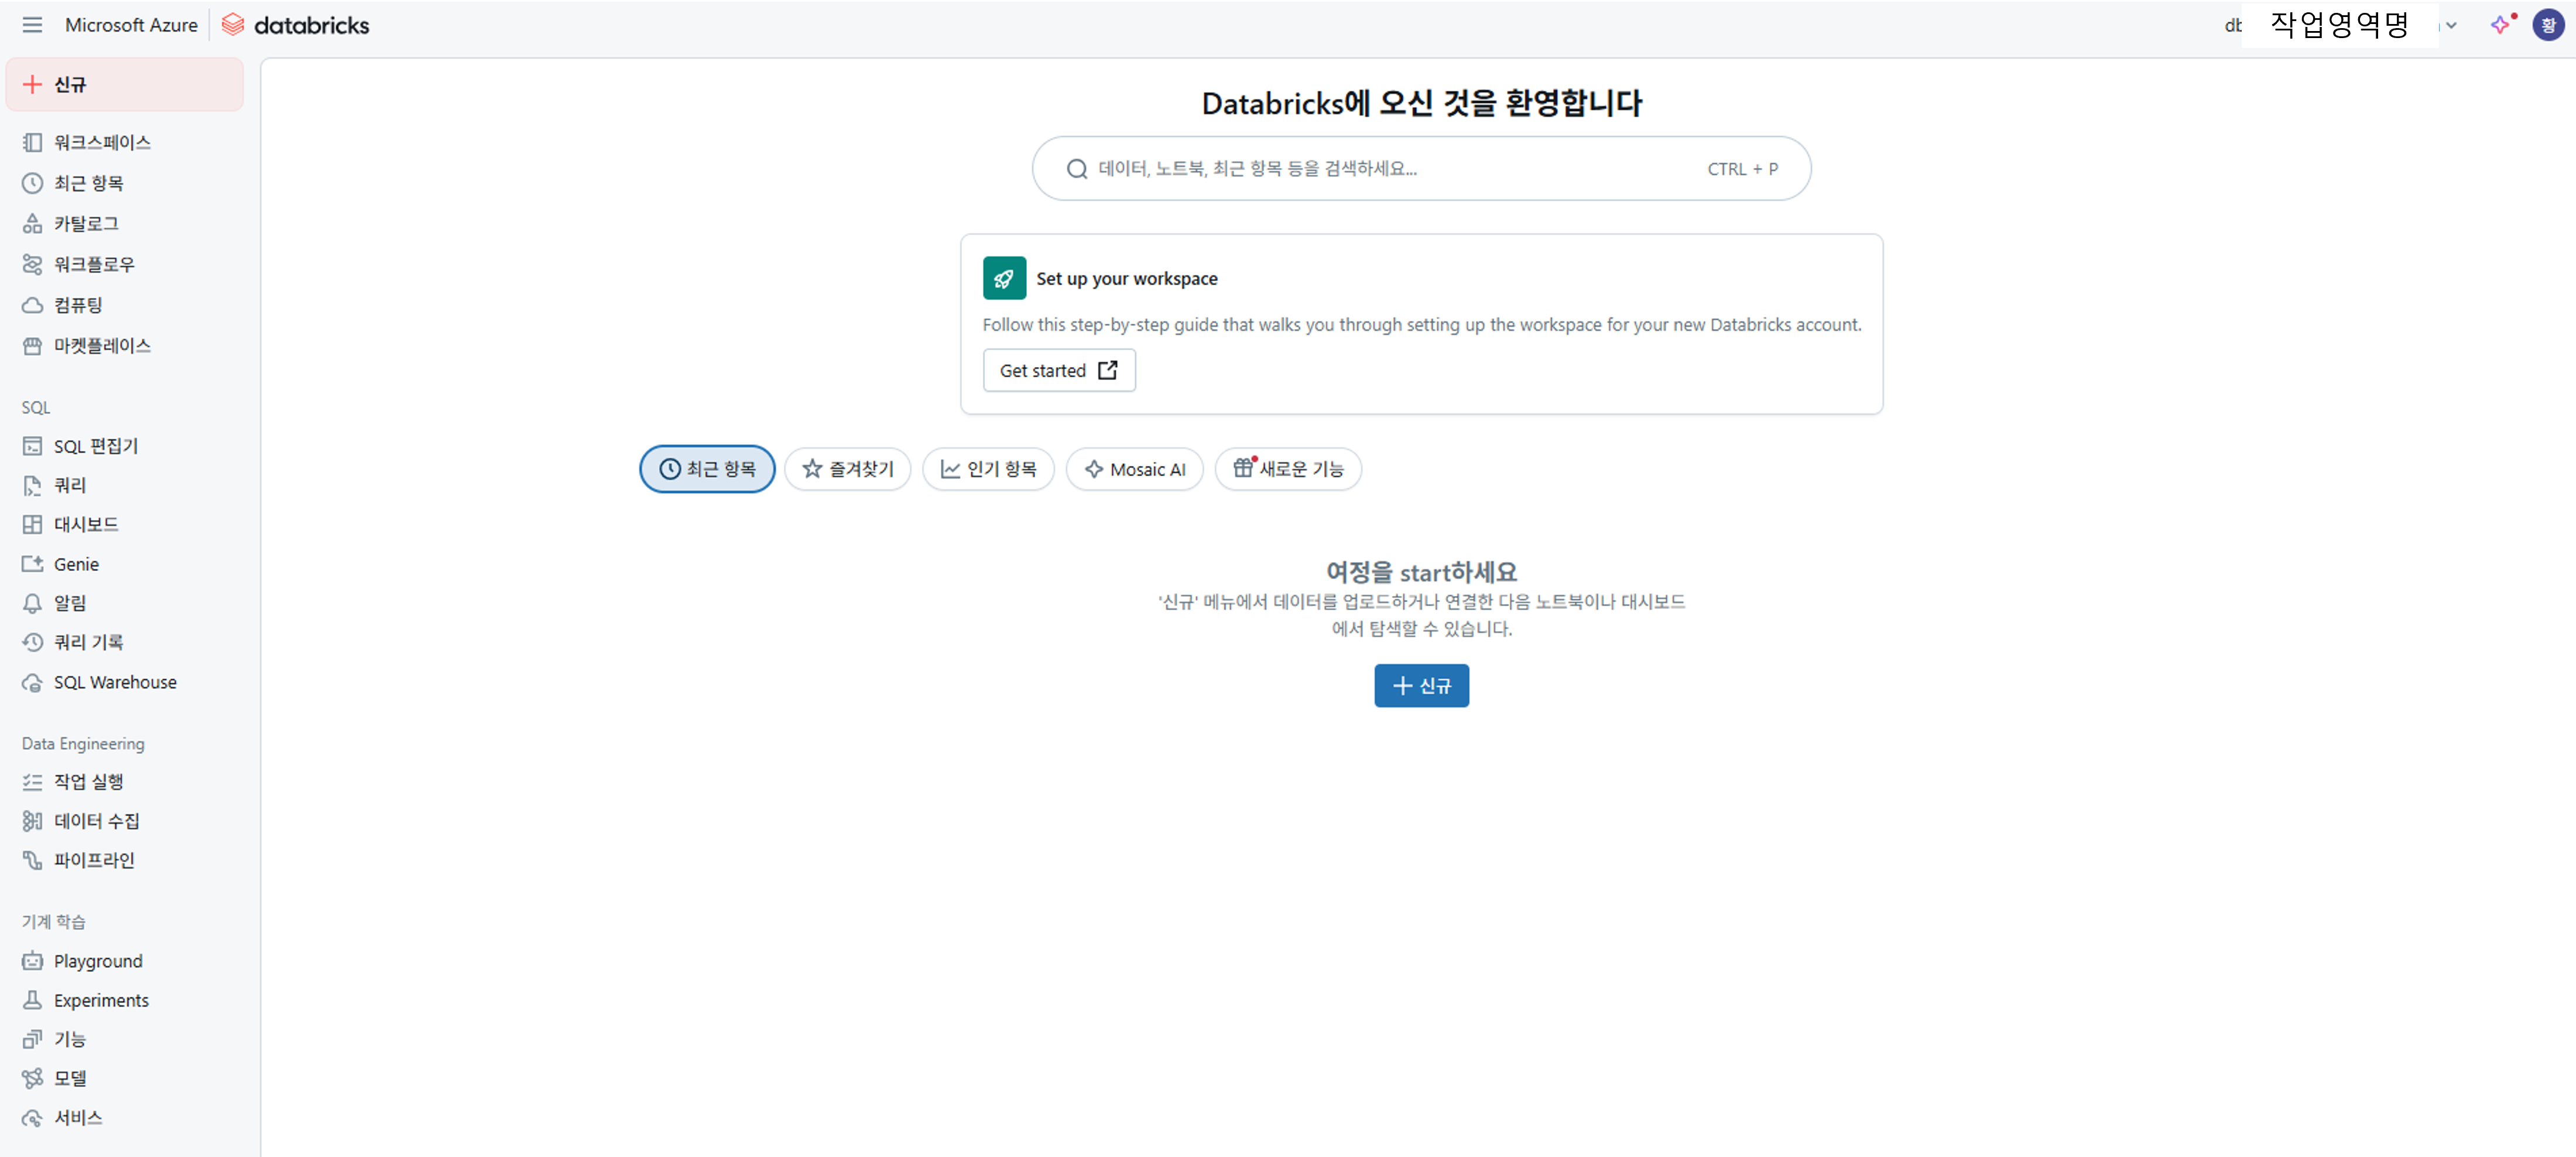The image size is (2576, 1157).
Task: Click the 'Microsoft Azure' label
Action: click(131, 25)
